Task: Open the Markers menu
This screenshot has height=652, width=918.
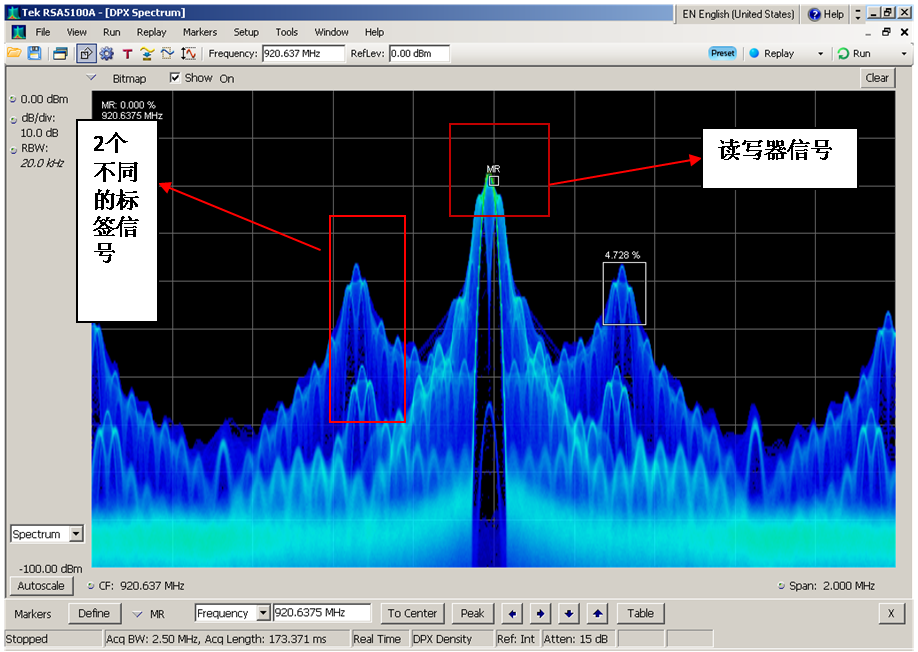Action: 200,32
